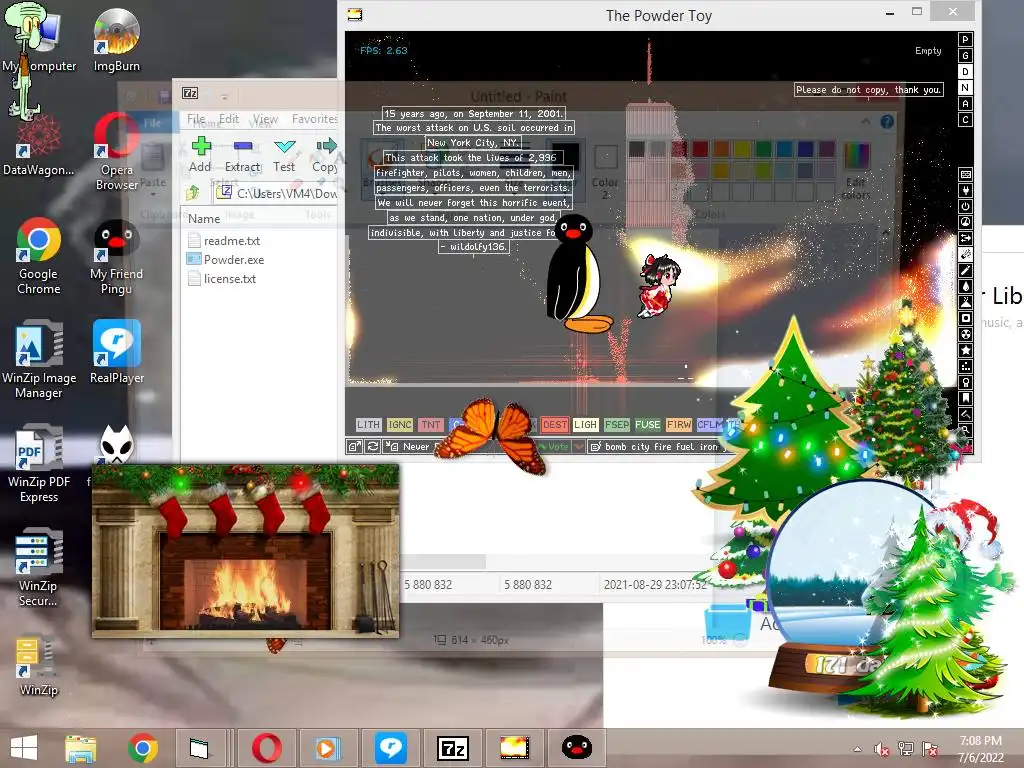
Task: Toggle the P option in Powder Toy
Action: pyautogui.click(x=965, y=39)
